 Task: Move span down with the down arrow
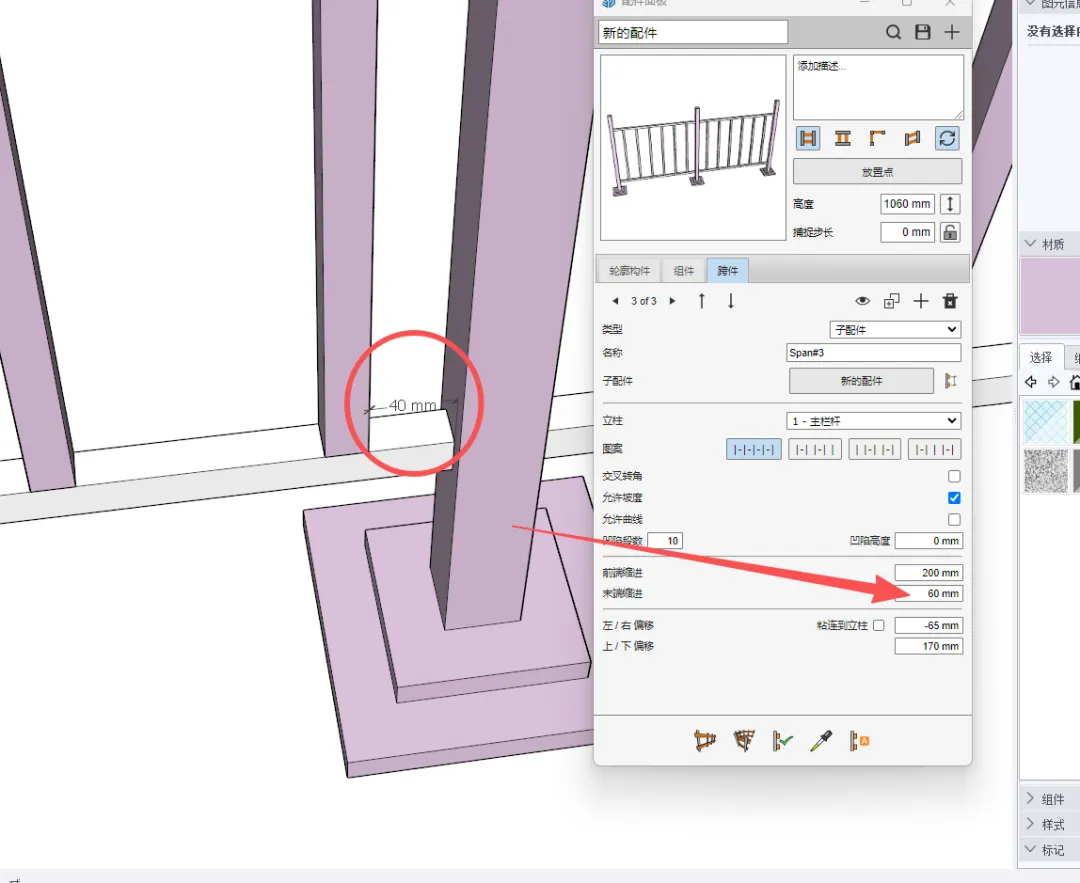click(731, 301)
